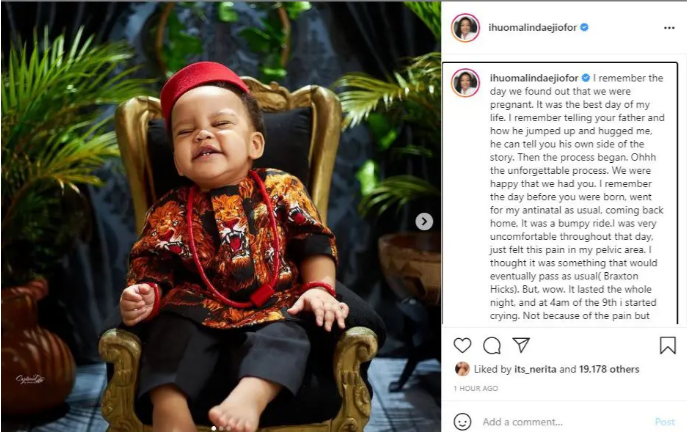This screenshot has width=693, height=434.
Task: Select first carousel dot indicator
Action: coord(214,428)
